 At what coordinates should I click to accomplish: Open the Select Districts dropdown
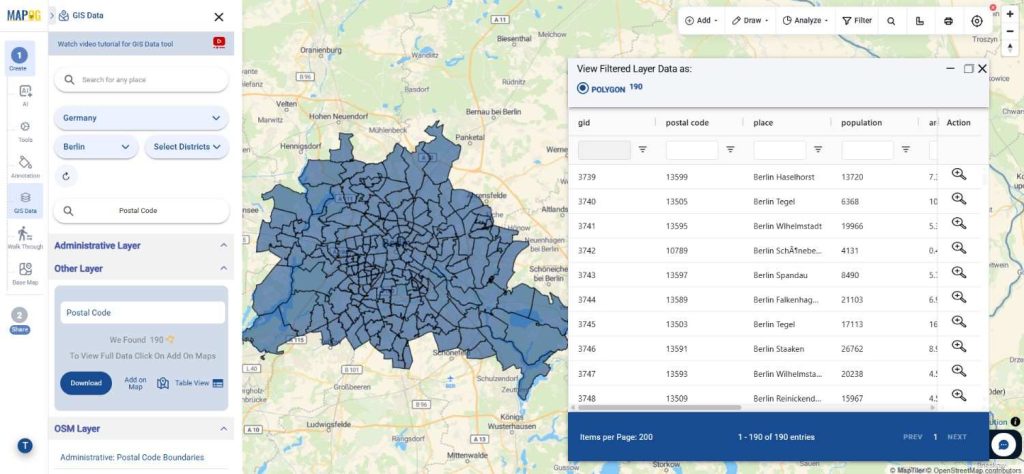187,147
